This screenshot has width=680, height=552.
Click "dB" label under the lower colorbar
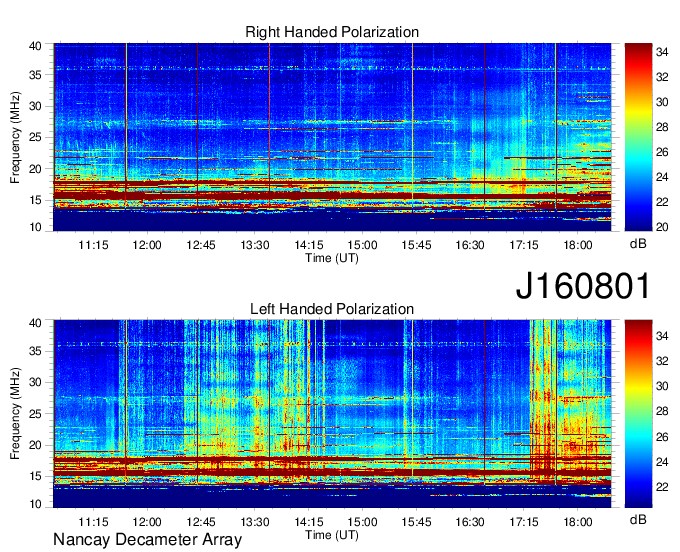click(x=638, y=519)
